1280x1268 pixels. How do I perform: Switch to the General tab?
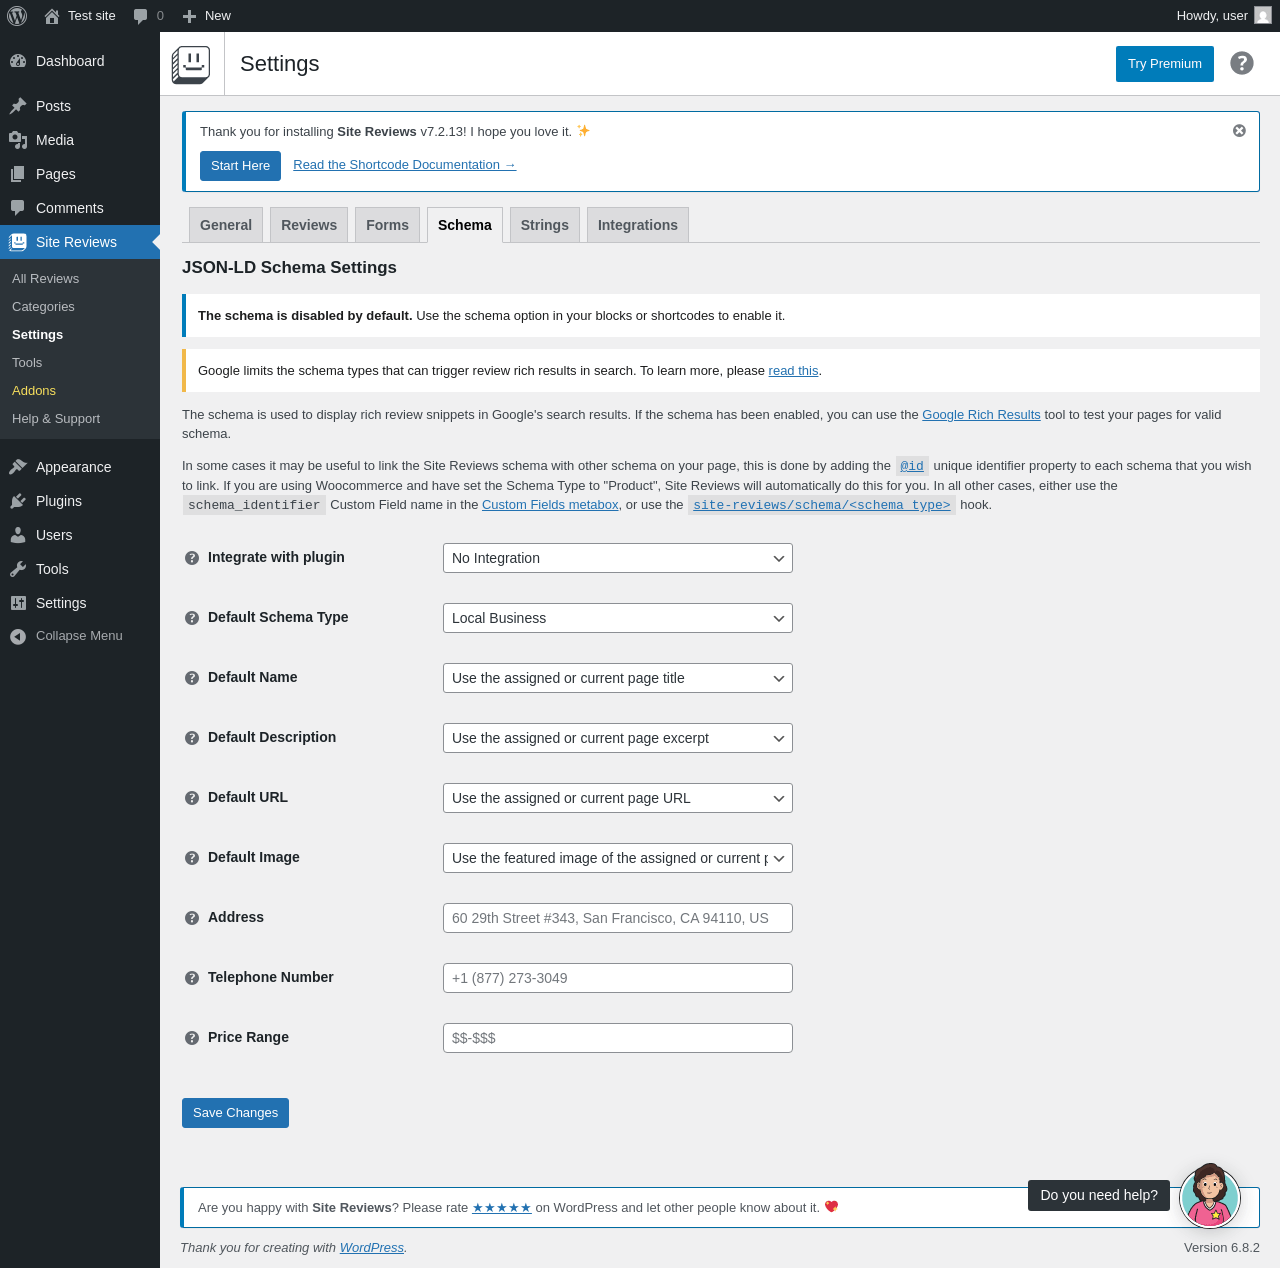point(226,225)
